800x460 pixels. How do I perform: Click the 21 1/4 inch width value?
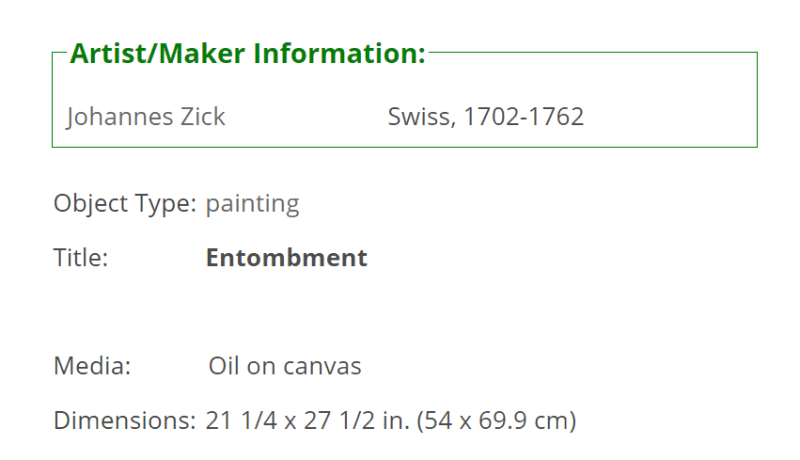[241, 421]
